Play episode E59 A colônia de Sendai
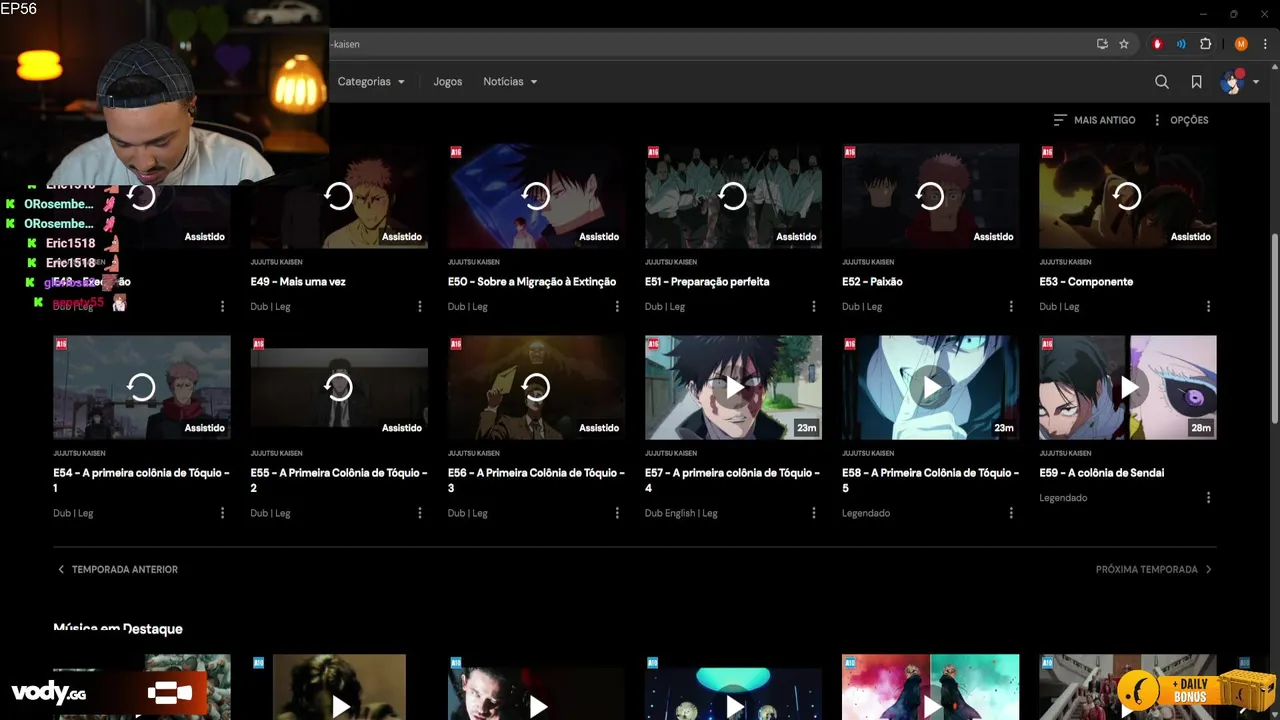The width and height of the screenshot is (1280, 720). (x=1127, y=387)
